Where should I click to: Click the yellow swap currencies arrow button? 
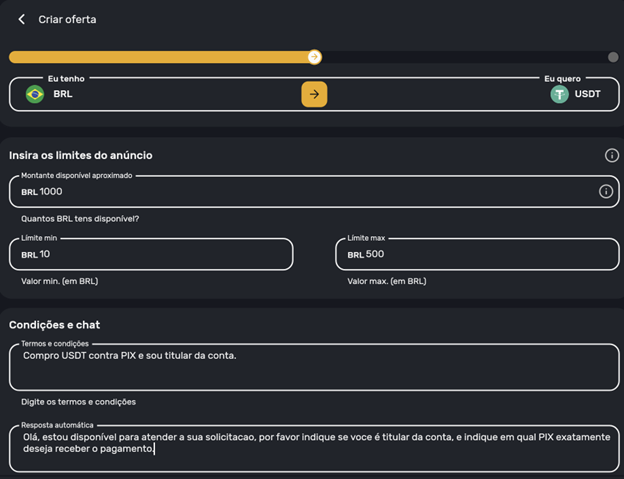[x=314, y=94]
